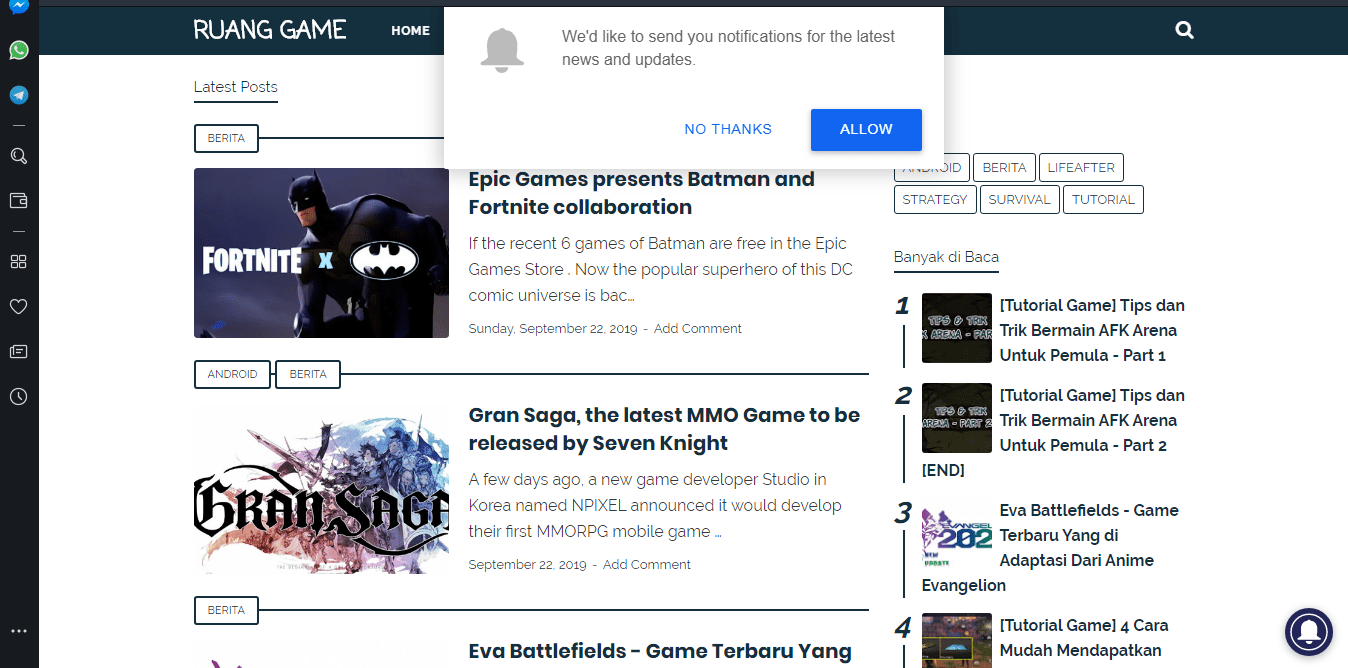The height and width of the screenshot is (668, 1348).
Task: Click the ANDROID label above Gran Saga post
Action: pyautogui.click(x=233, y=374)
